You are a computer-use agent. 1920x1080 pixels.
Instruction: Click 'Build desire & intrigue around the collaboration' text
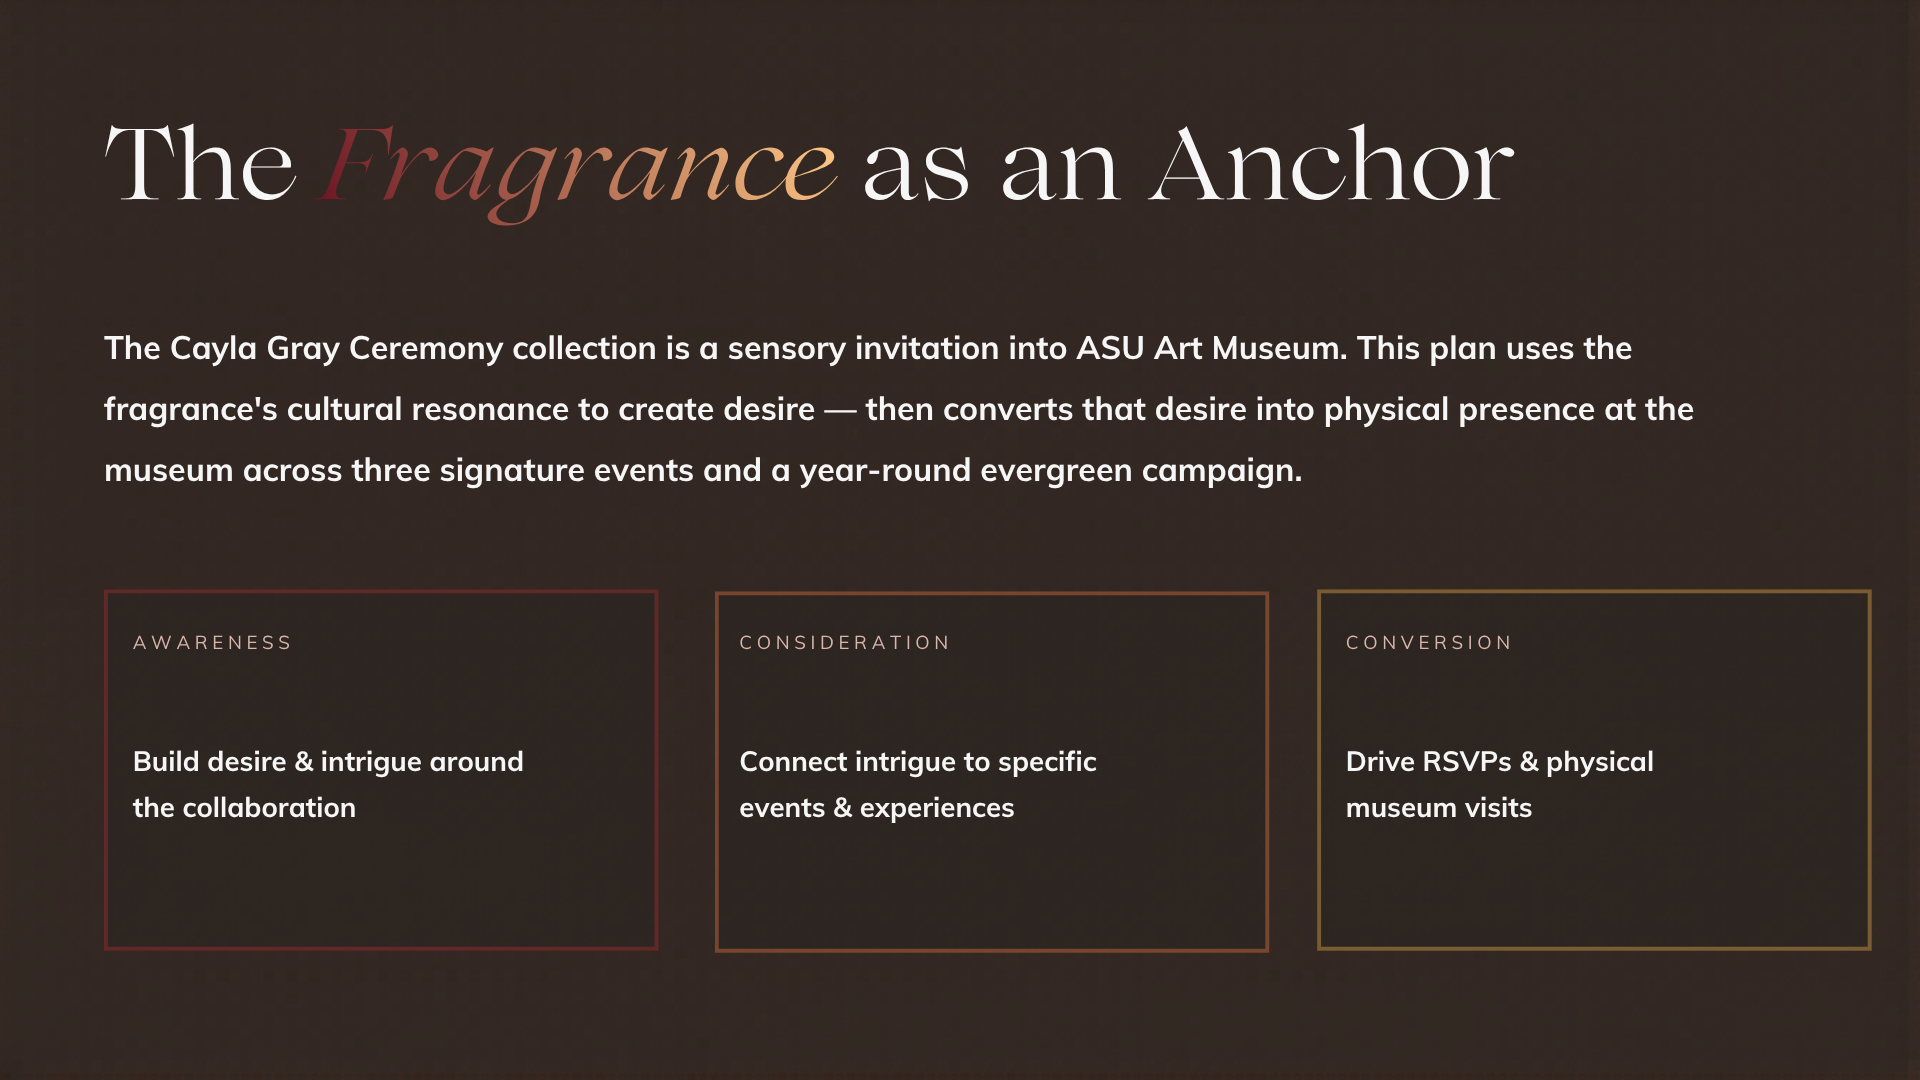coord(328,785)
